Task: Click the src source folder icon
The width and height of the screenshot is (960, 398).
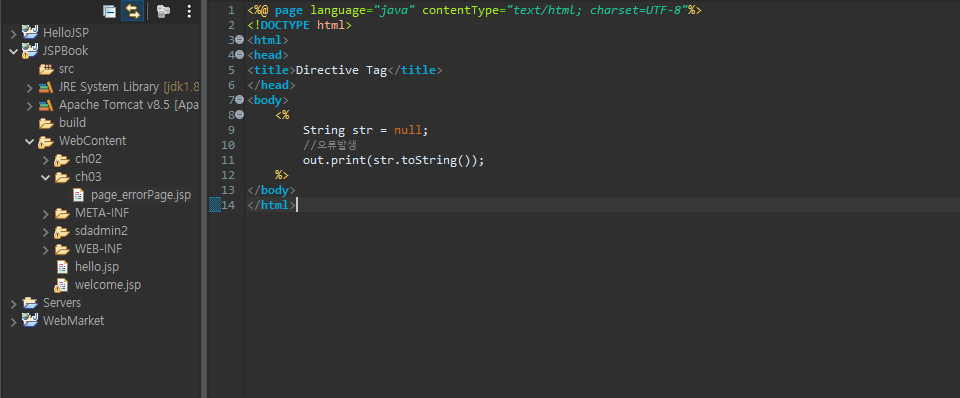Action: tap(46, 69)
